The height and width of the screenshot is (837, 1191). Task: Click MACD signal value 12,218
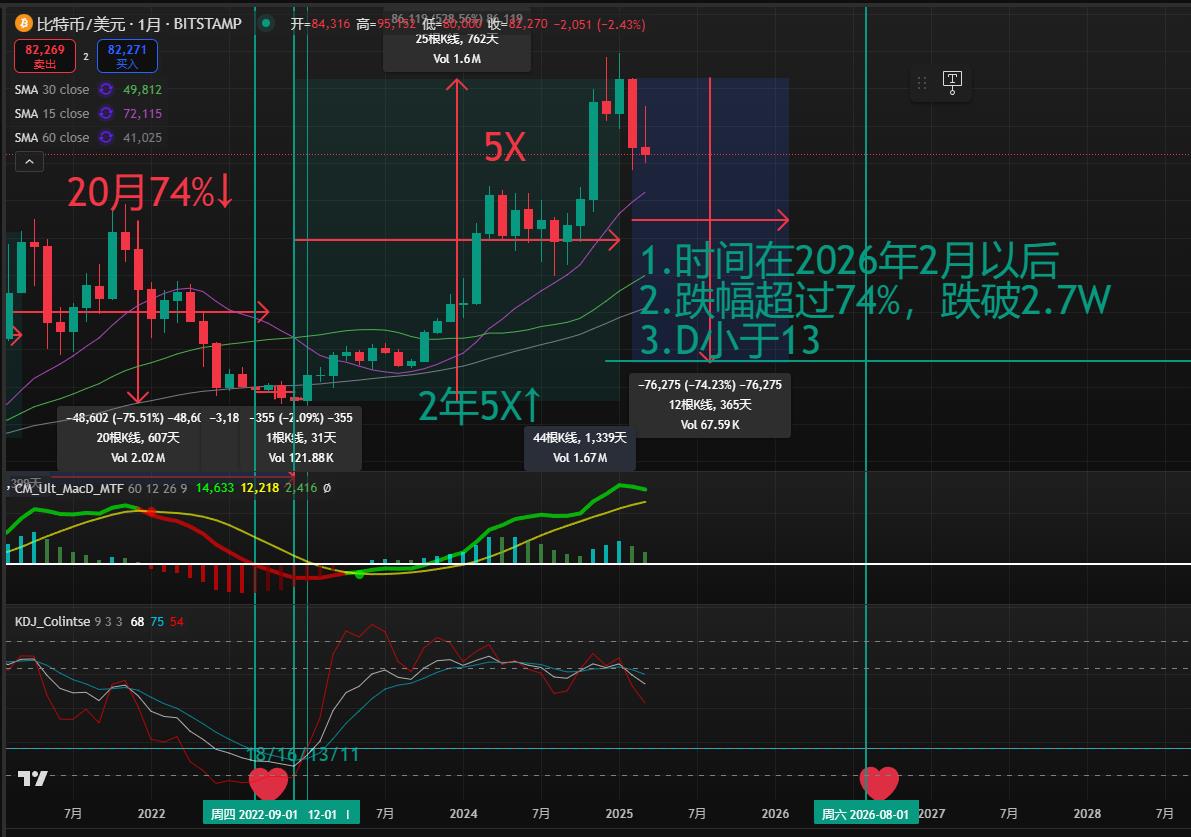260,488
